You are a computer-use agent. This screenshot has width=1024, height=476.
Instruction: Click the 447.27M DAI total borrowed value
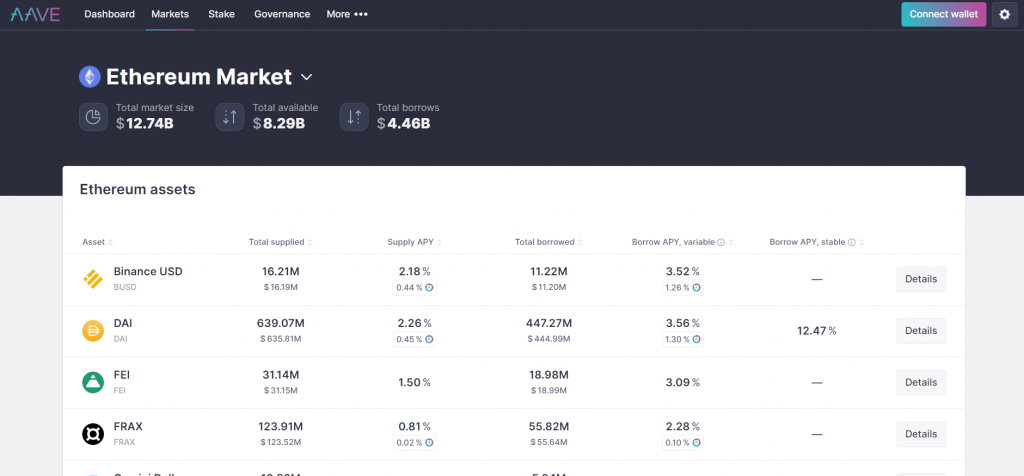549,323
